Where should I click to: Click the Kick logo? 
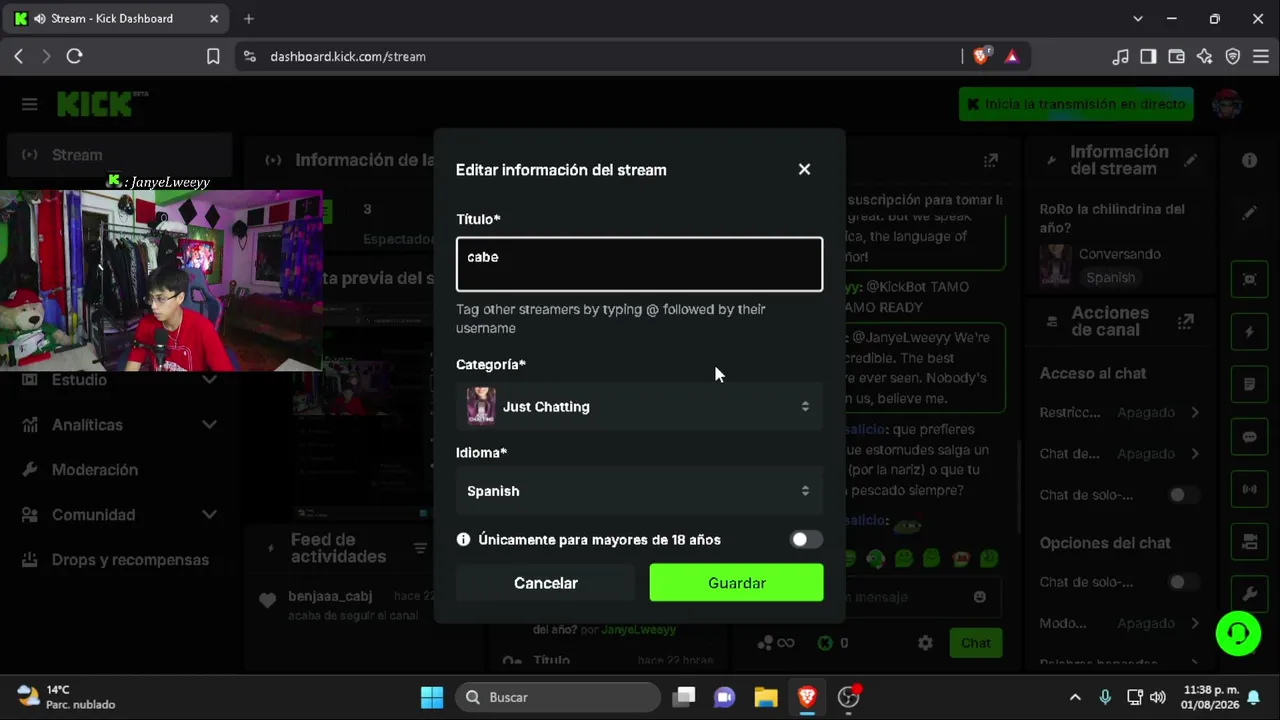pos(102,104)
